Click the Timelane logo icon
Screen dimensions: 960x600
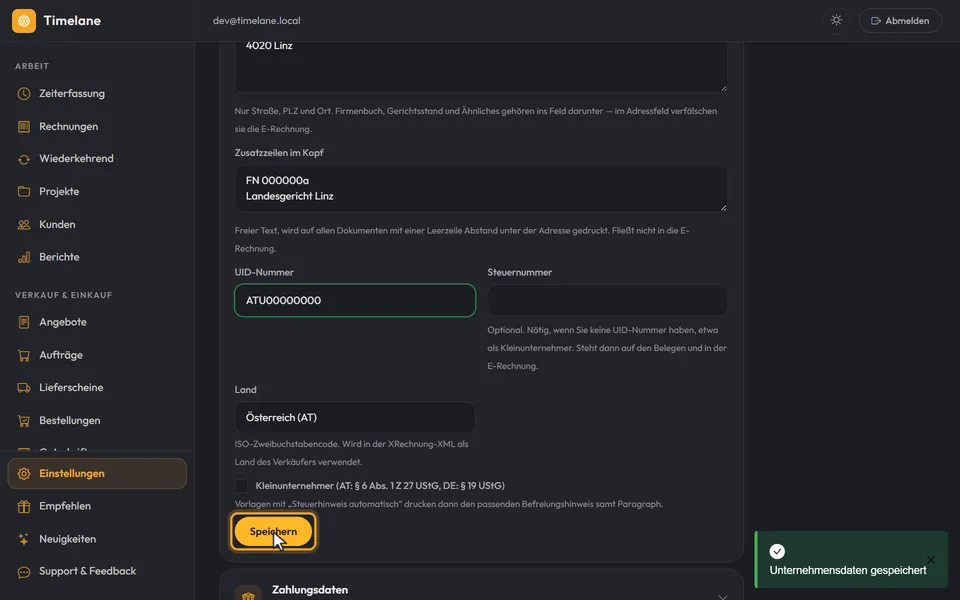tap(24, 21)
